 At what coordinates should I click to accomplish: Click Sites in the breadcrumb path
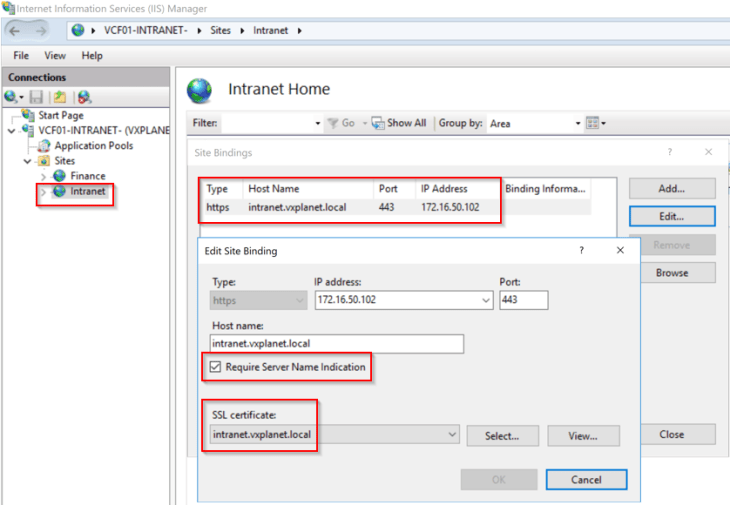220,30
